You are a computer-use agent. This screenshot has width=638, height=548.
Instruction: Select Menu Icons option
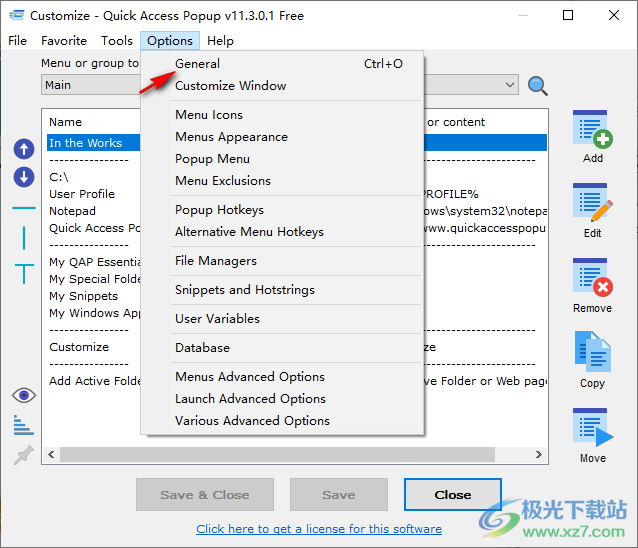coord(282,115)
